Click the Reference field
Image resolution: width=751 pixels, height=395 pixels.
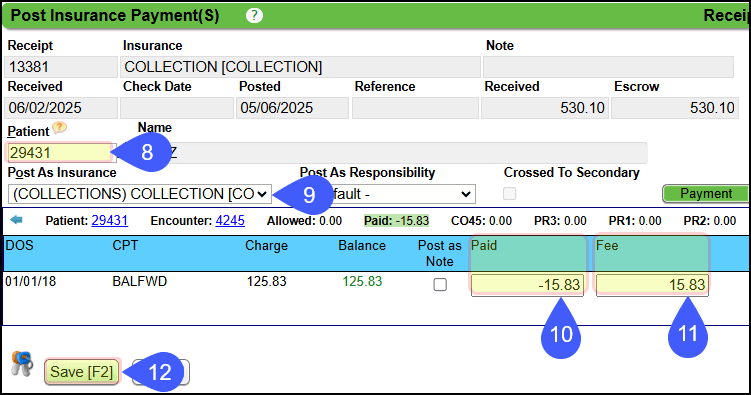point(415,108)
